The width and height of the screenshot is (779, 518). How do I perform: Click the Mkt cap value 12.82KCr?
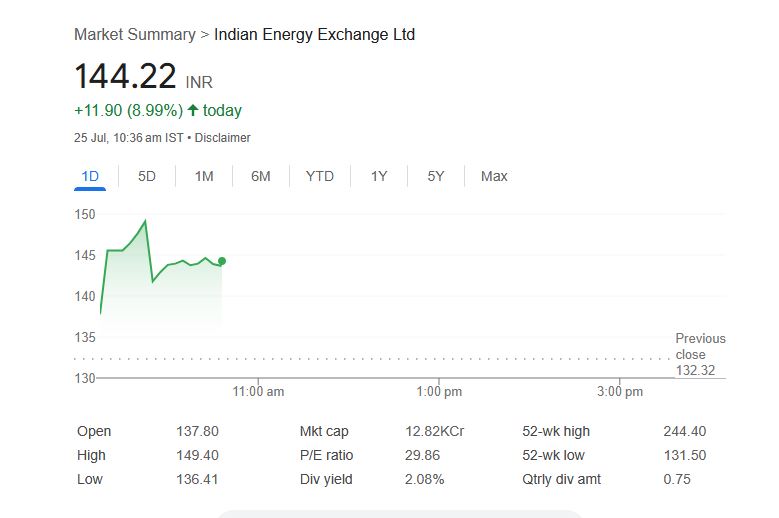(x=434, y=432)
